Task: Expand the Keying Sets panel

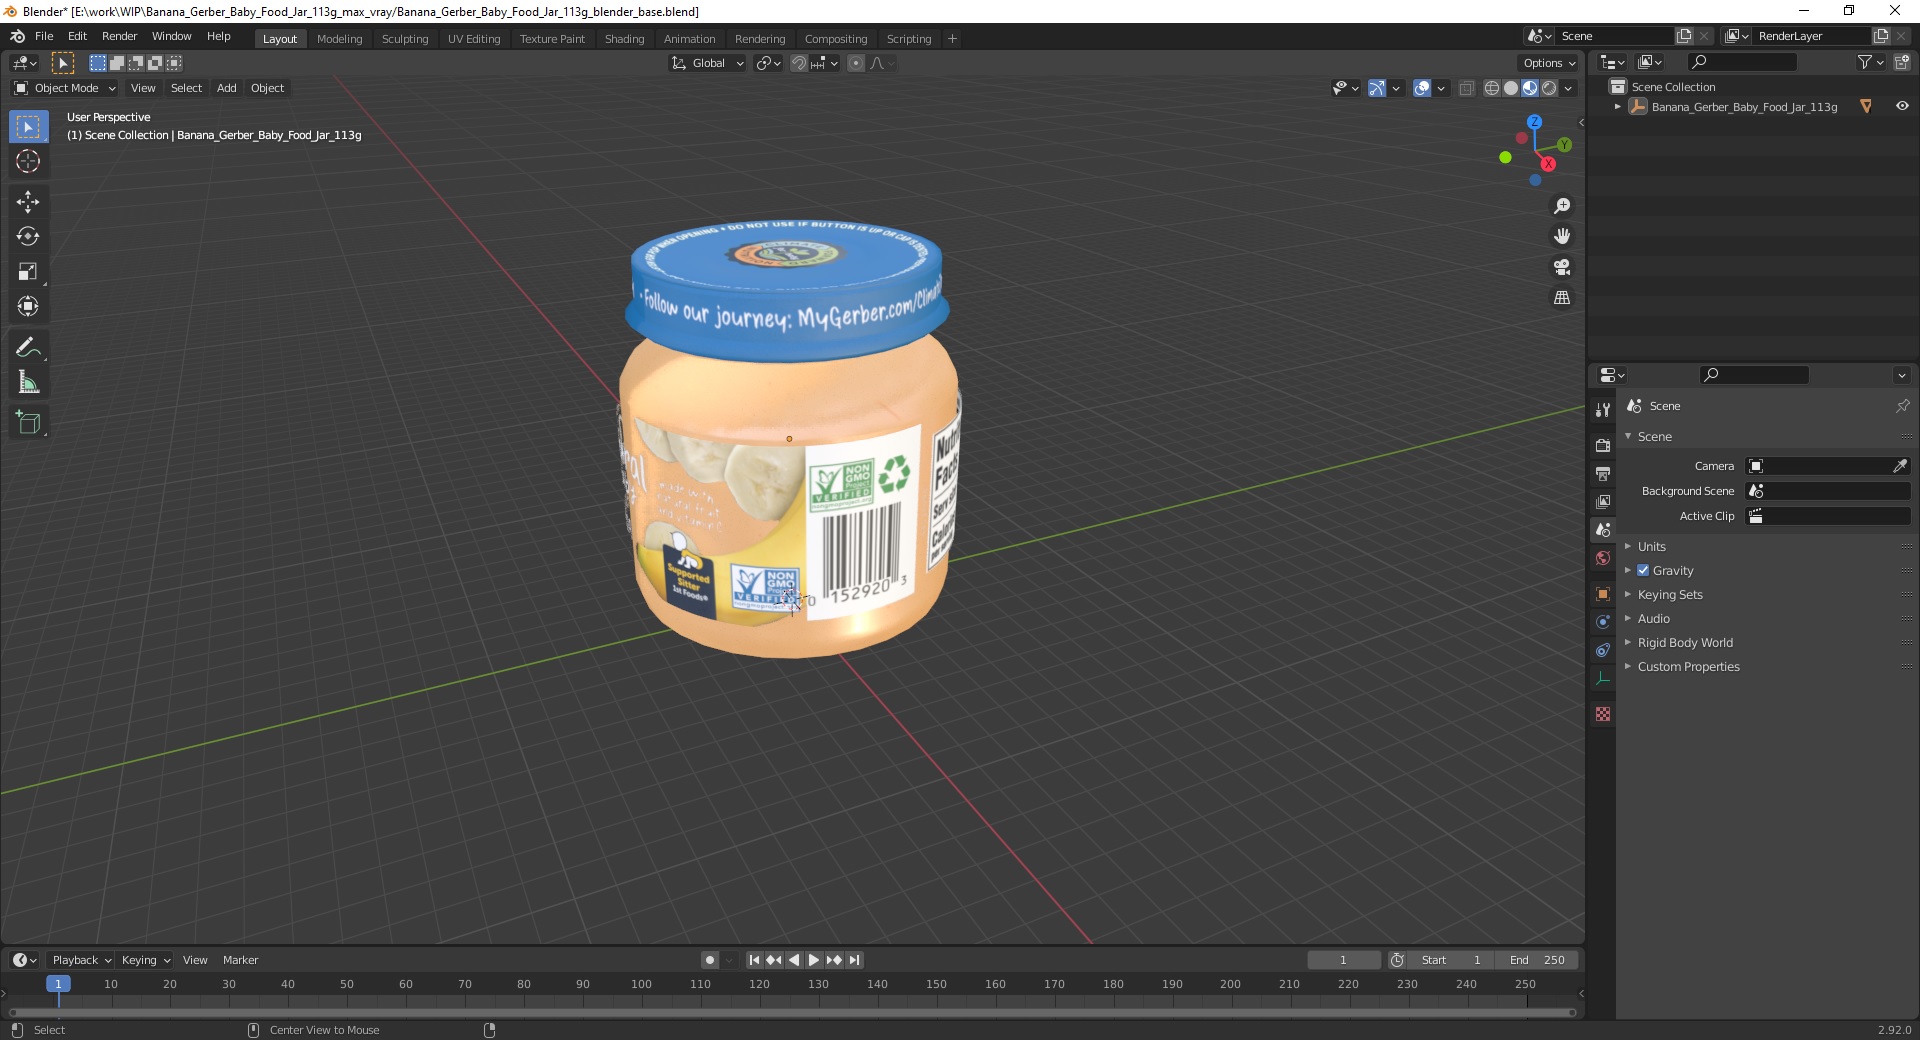Action: (1670, 595)
